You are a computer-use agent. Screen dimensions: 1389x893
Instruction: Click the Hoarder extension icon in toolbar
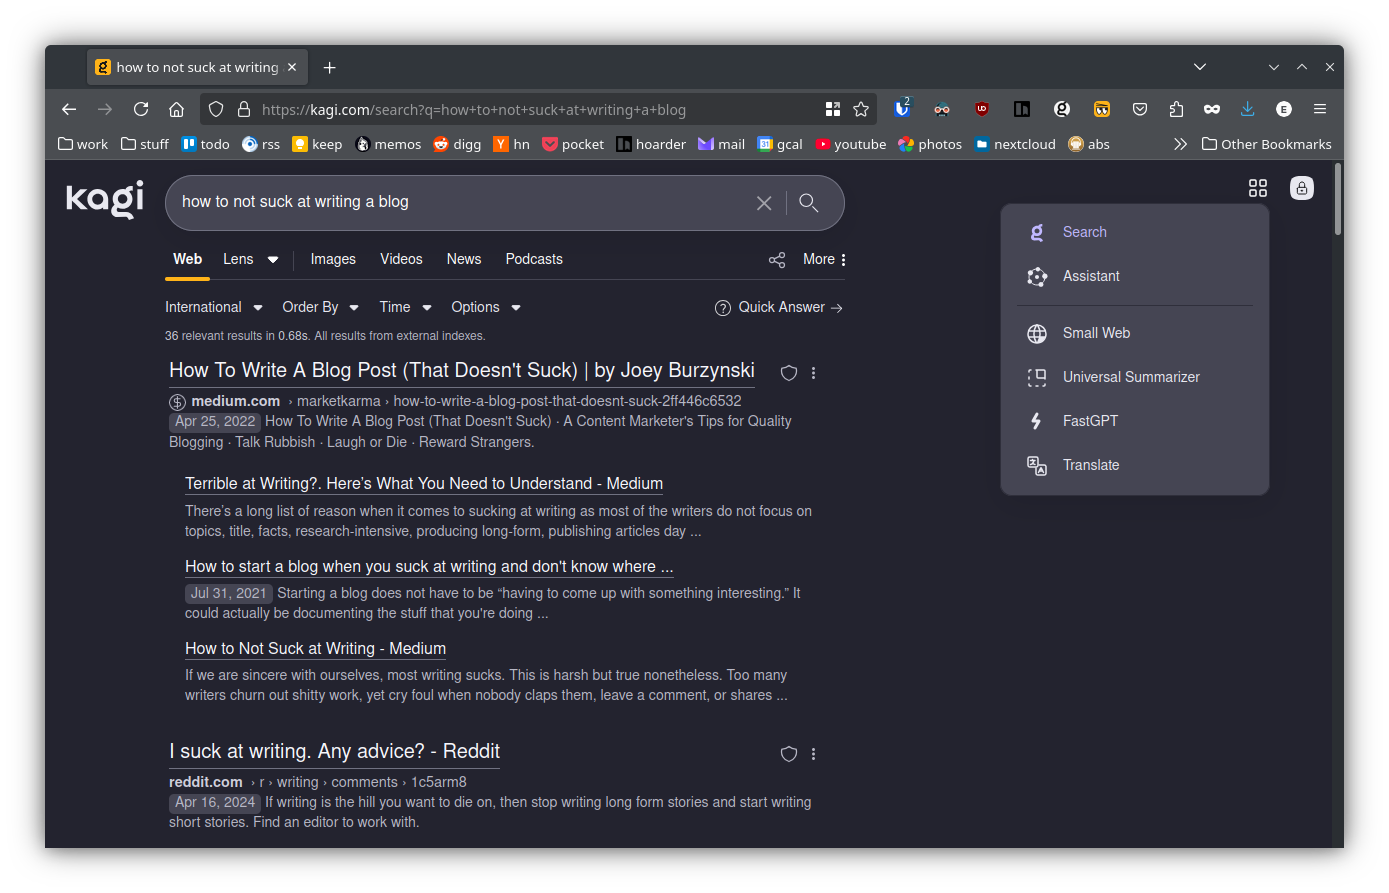tap(1022, 109)
